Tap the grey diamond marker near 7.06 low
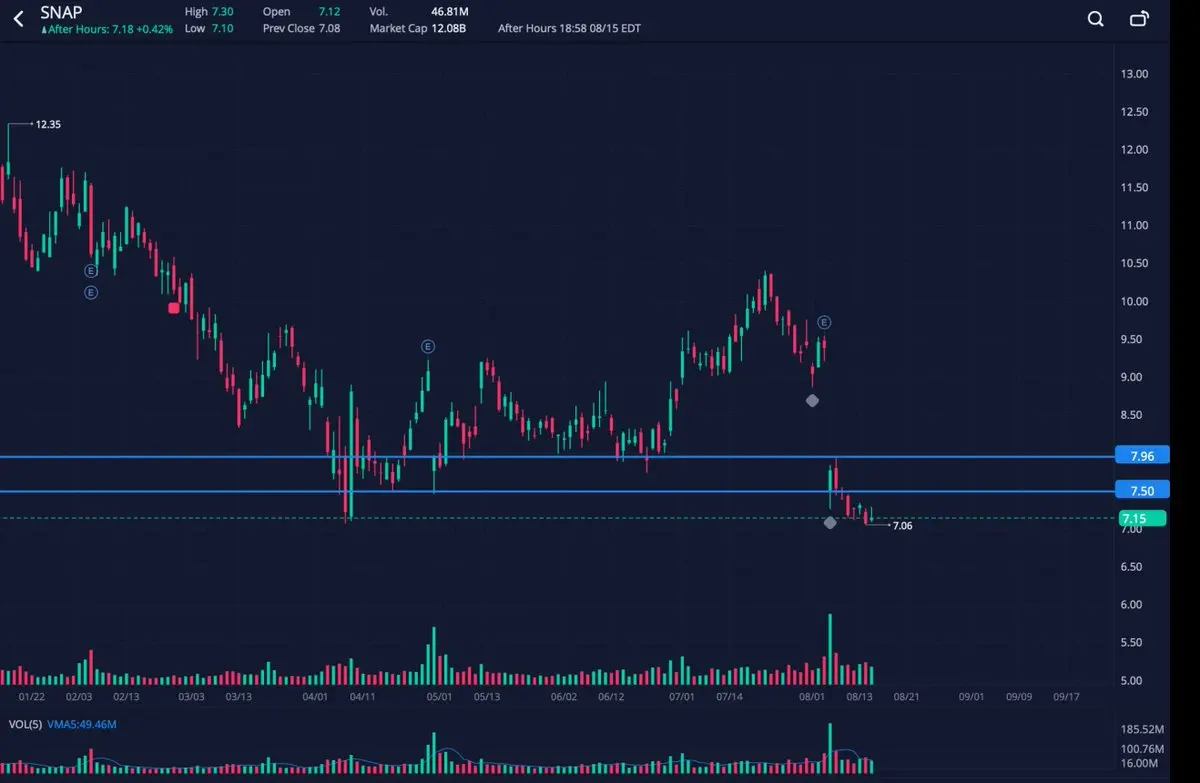The width and height of the screenshot is (1200, 783). coord(830,522)
